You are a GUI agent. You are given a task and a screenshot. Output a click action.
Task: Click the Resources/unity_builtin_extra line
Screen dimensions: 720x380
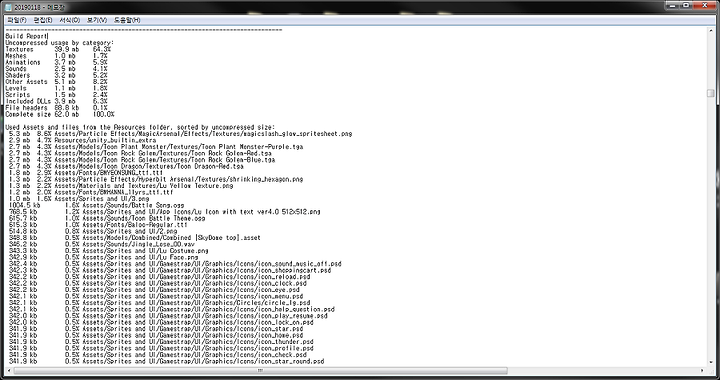tap(83, 140)
